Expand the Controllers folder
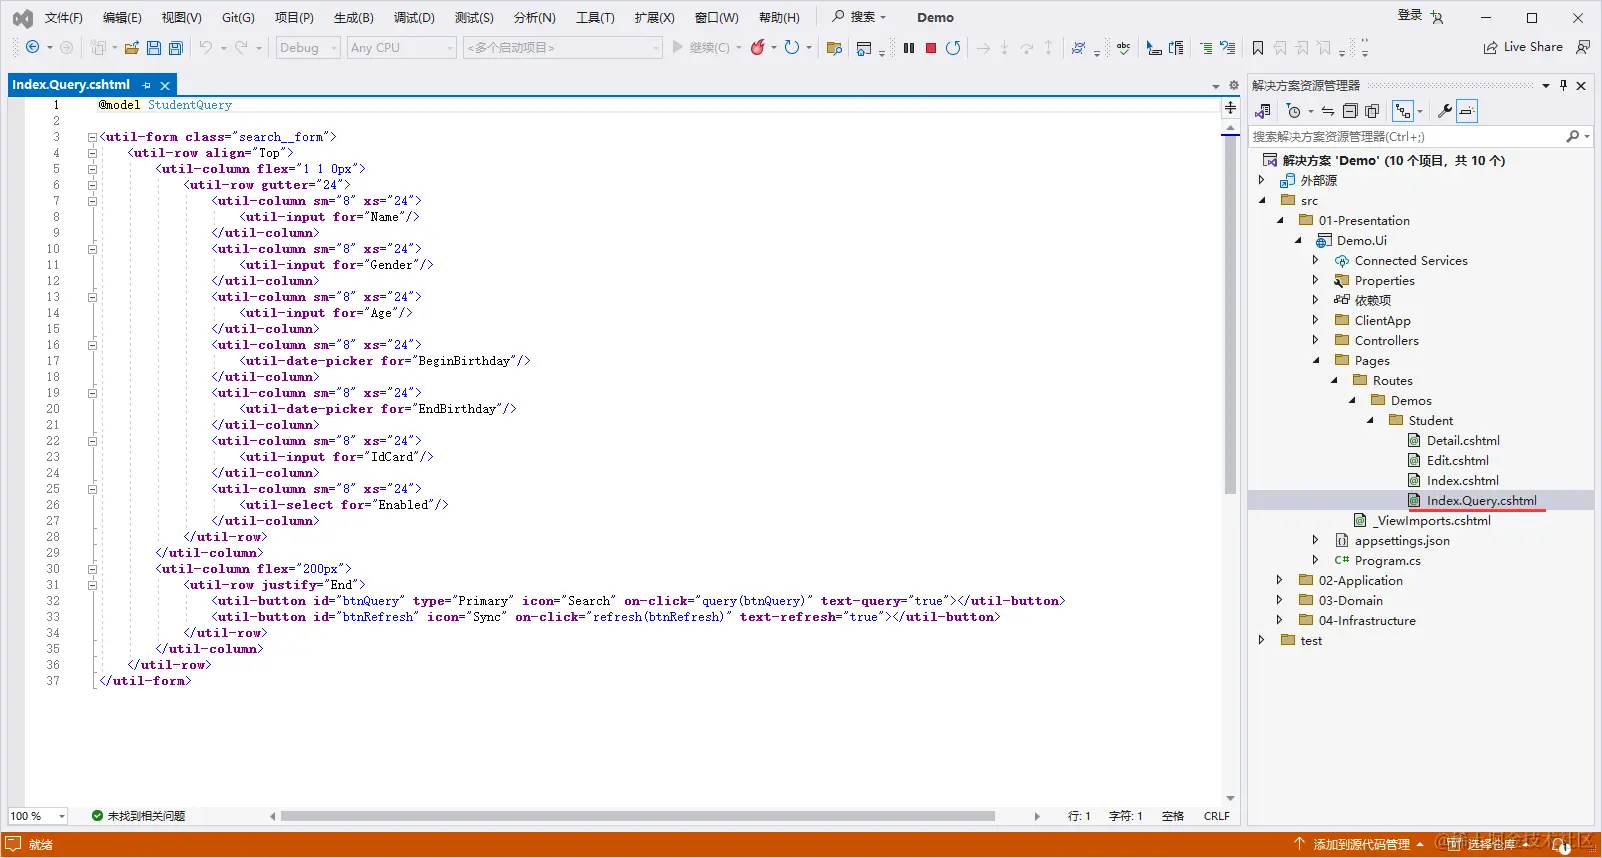 pyautogui.click(x=1316, y=340)
